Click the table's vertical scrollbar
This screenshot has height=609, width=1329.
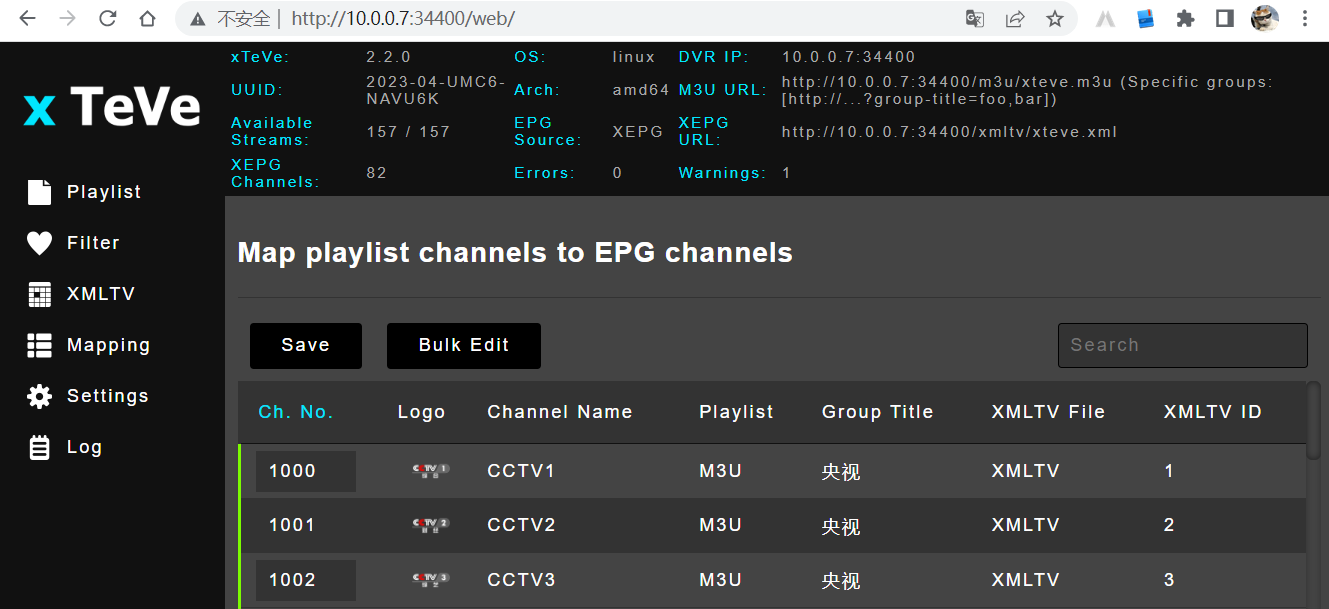(x=1313, y=420)
